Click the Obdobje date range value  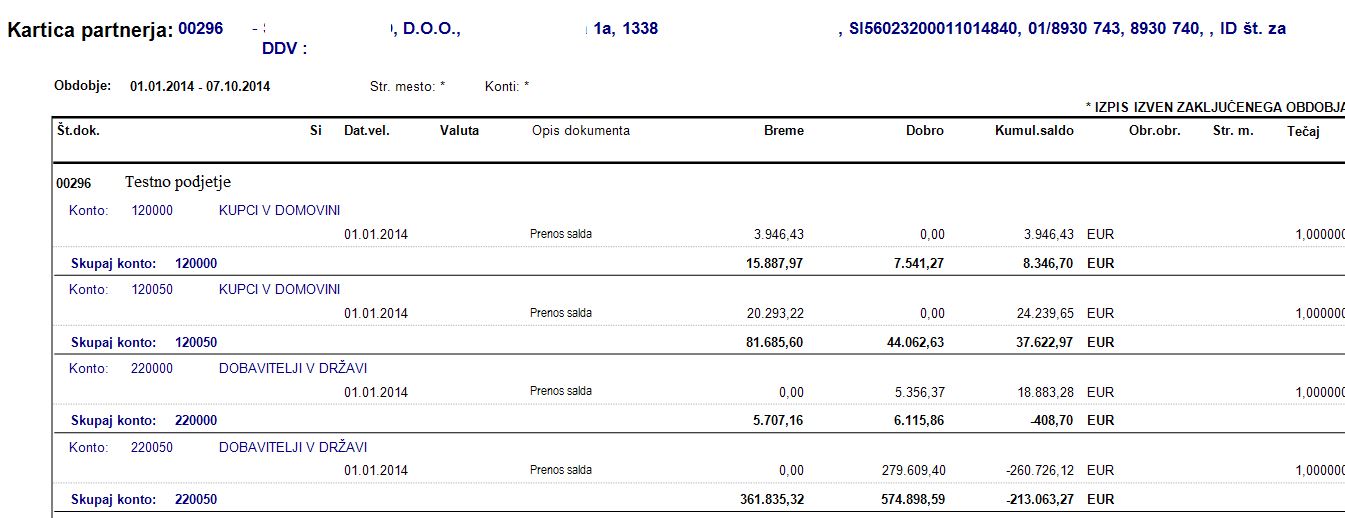[200, 87]
